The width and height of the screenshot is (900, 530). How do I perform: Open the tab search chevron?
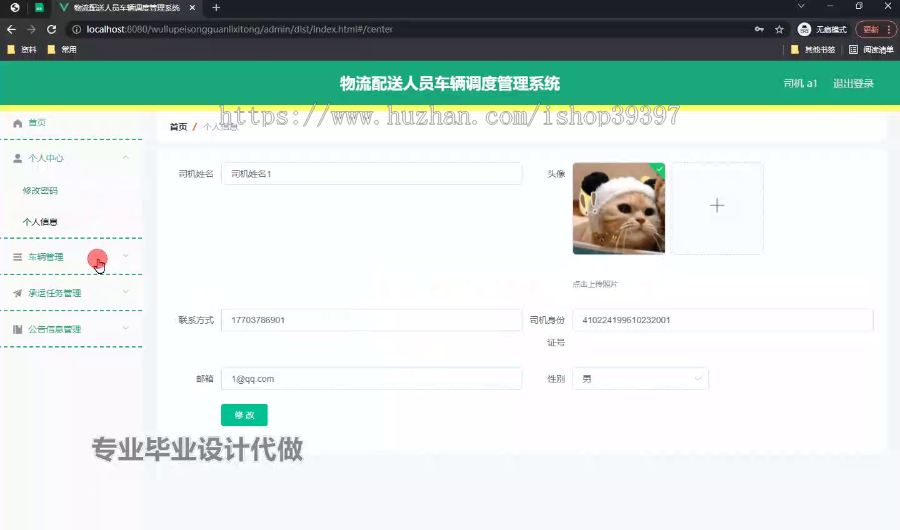point(801,6)
